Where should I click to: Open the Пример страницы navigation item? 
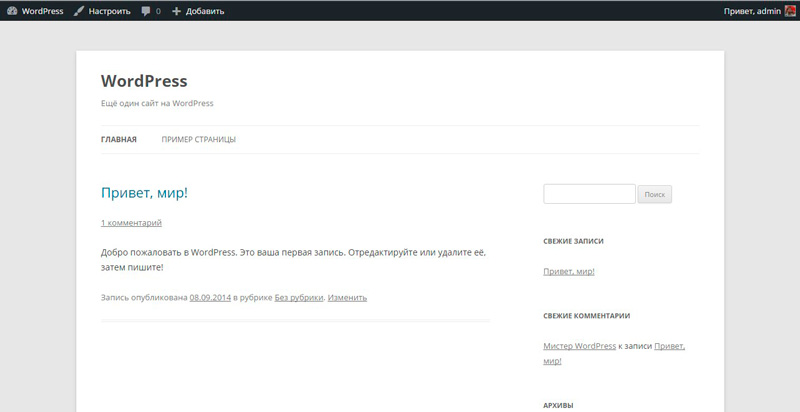(198, 139)
